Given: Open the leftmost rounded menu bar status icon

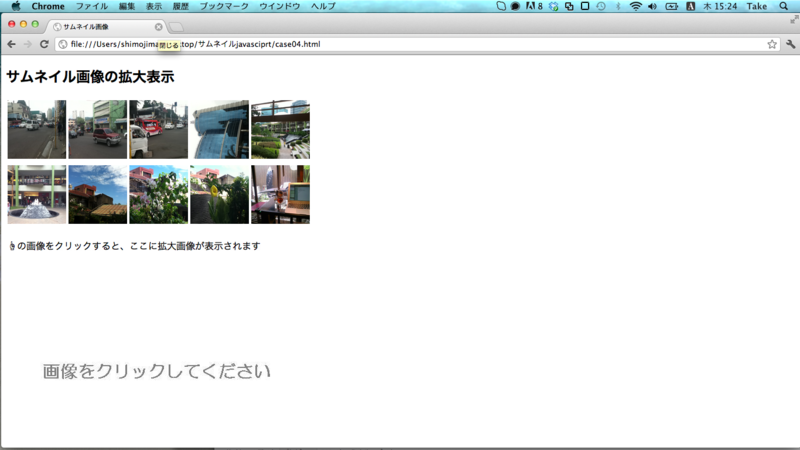Looking at the screenshot, I should pos(501,6).
